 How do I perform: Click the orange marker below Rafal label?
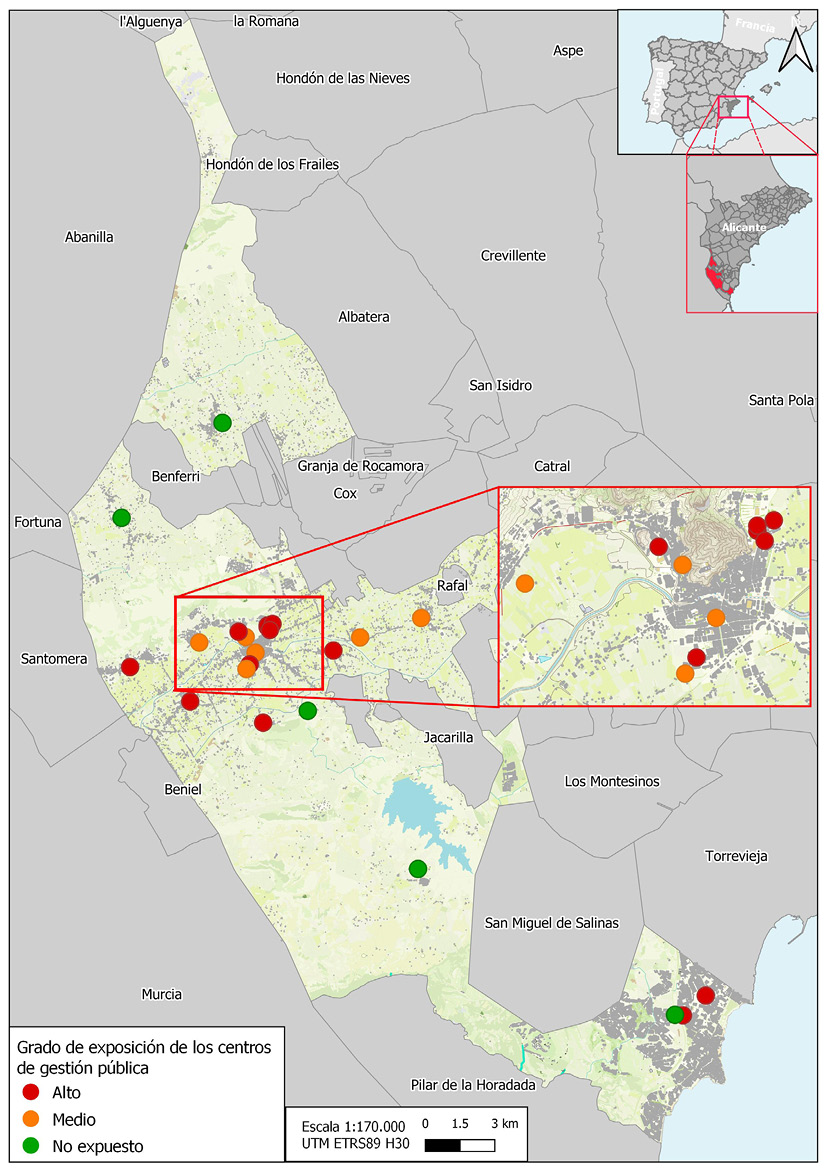click(x=421, y=618)
